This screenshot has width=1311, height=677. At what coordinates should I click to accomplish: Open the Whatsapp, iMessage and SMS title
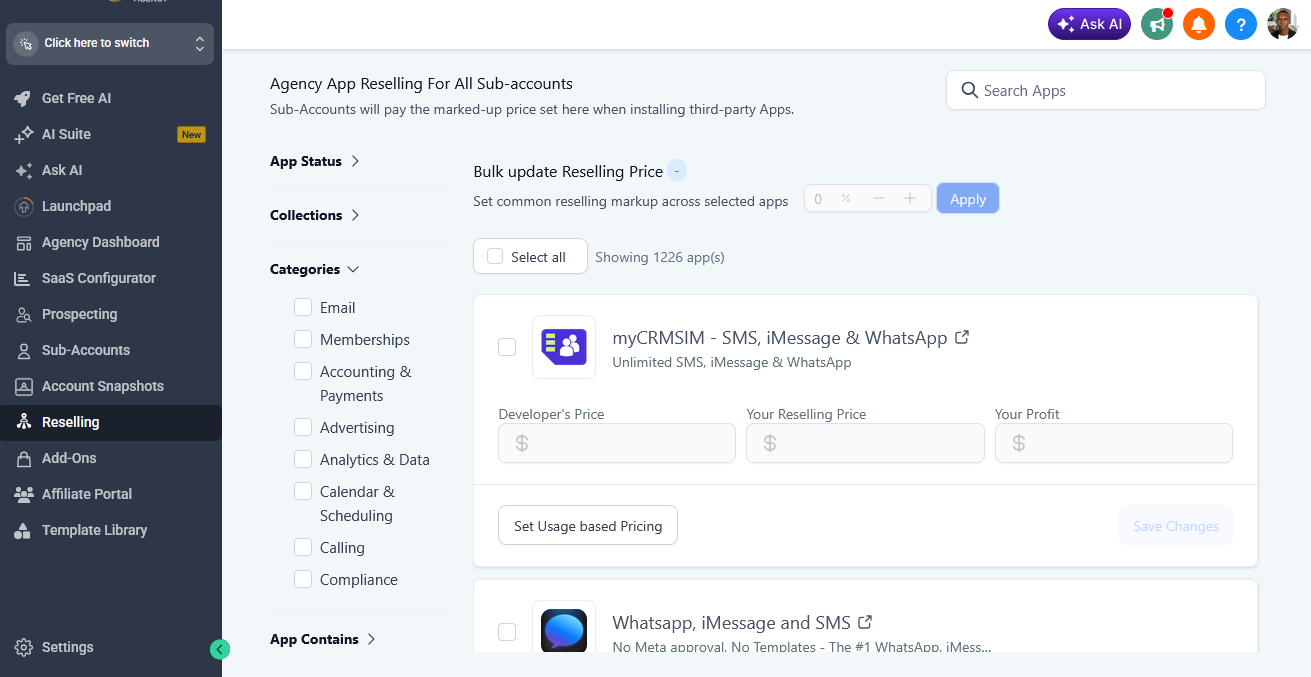click(732, 622)
